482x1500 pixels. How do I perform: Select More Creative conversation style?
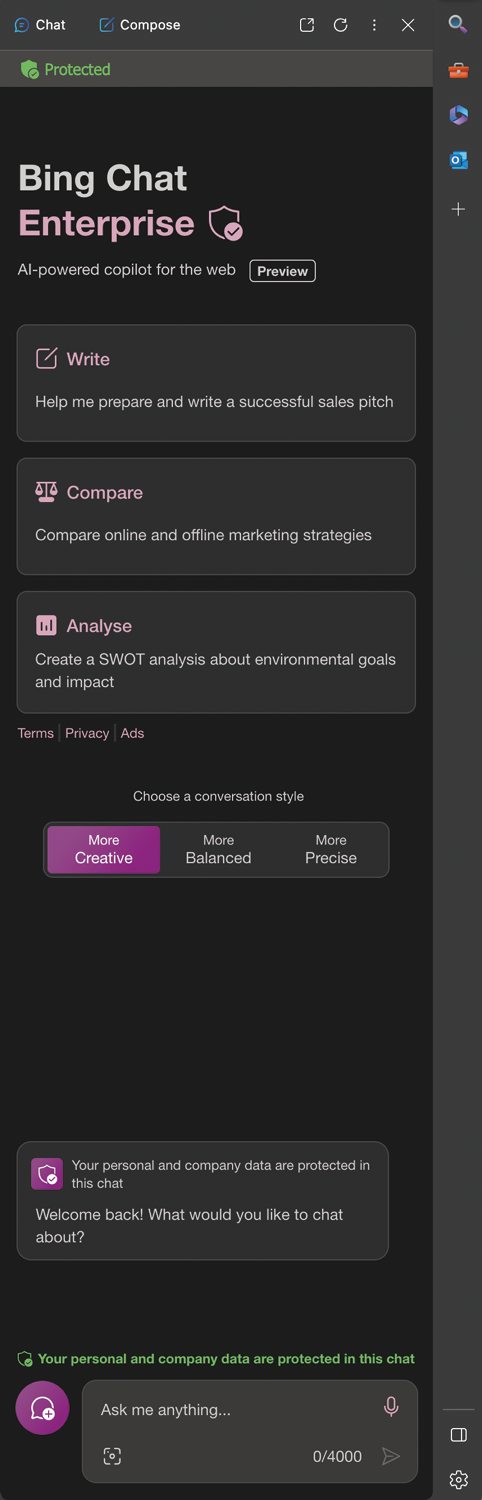click(103, 849)
